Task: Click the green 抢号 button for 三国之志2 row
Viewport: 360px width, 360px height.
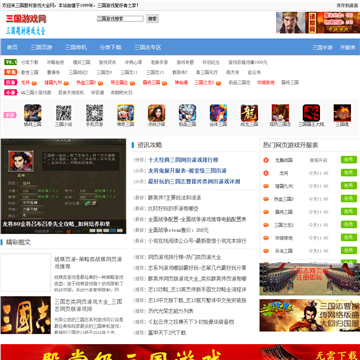Action: coord(349,225)
